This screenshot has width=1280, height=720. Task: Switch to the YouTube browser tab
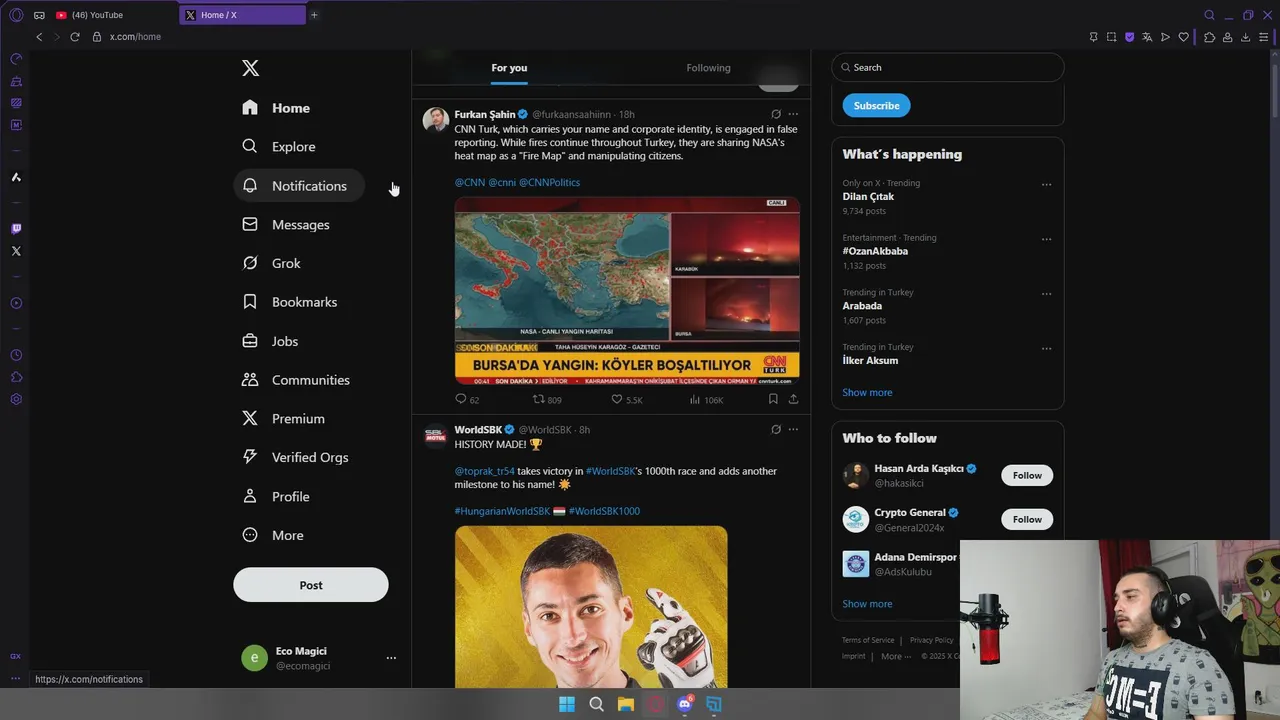pyautogui.click(x=112, y=15)
